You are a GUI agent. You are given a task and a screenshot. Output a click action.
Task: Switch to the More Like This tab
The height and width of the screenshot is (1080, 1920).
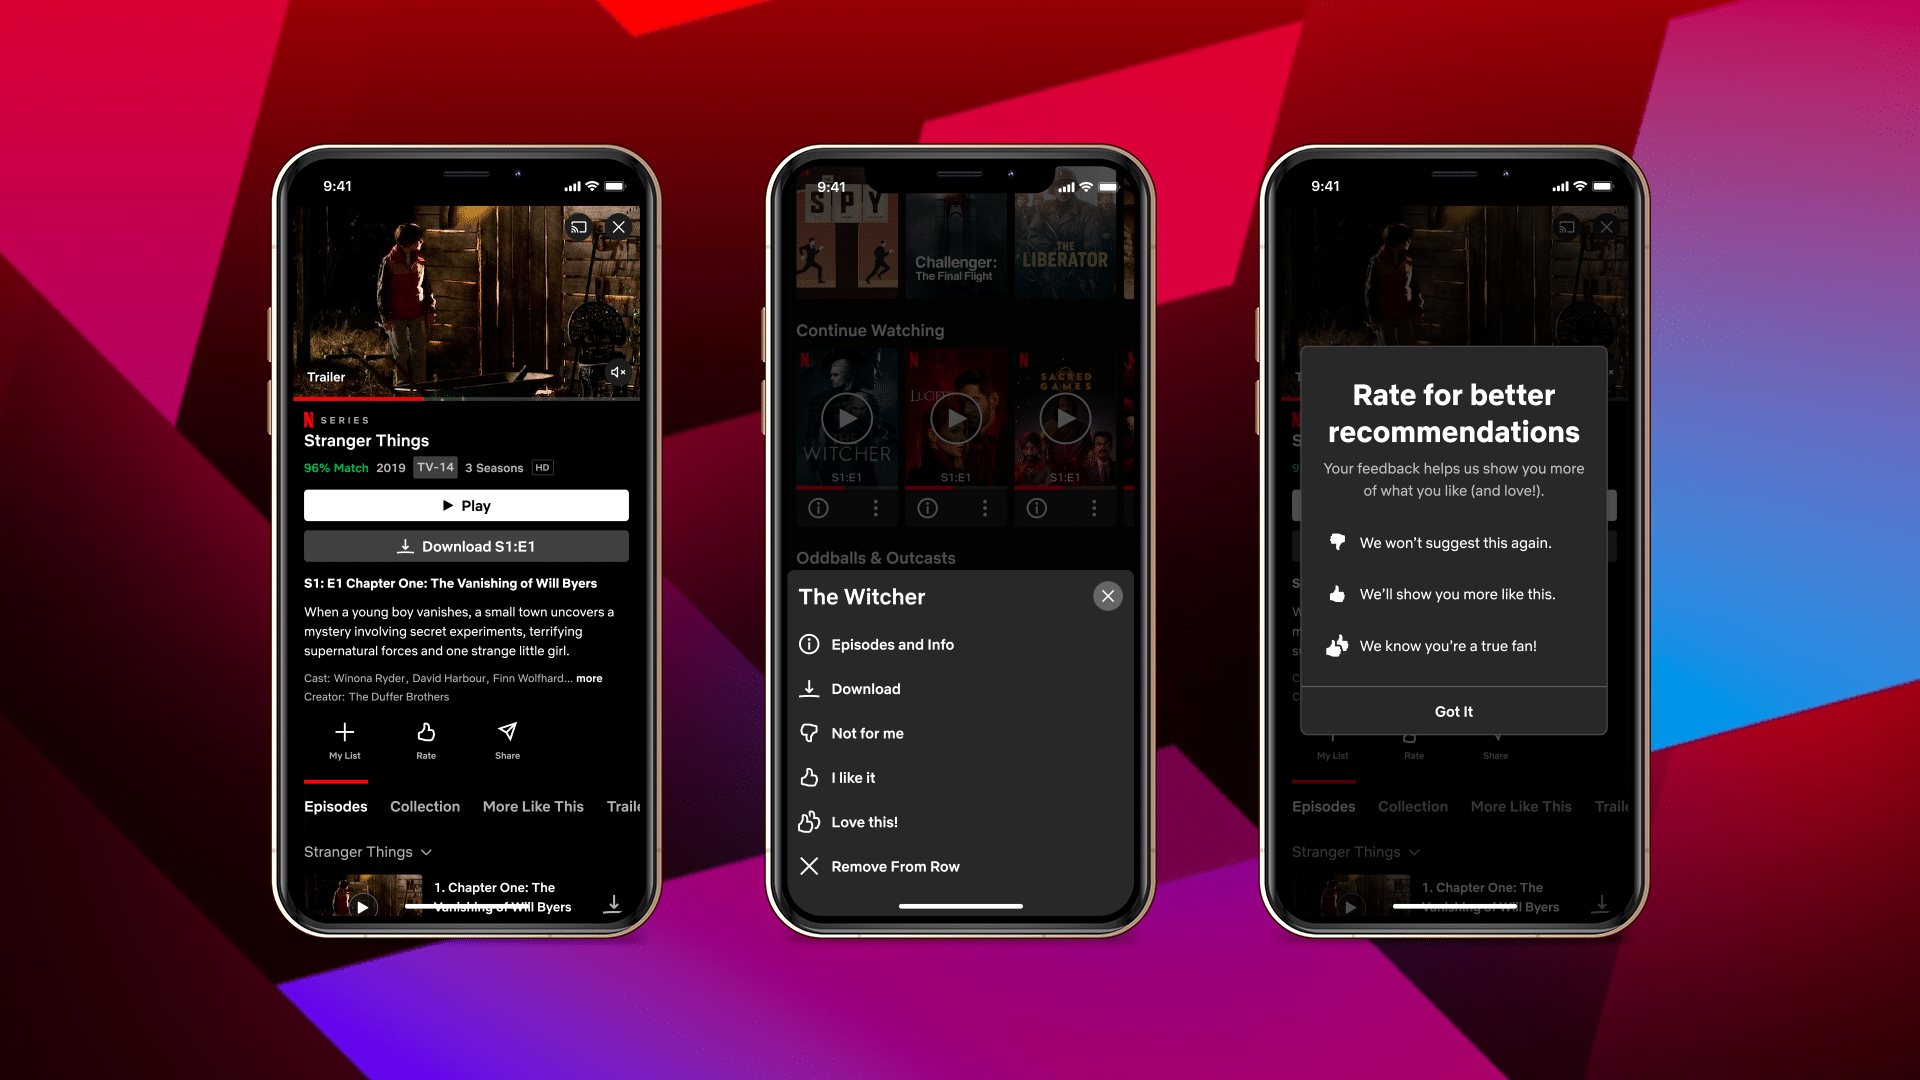coord(531,806)
